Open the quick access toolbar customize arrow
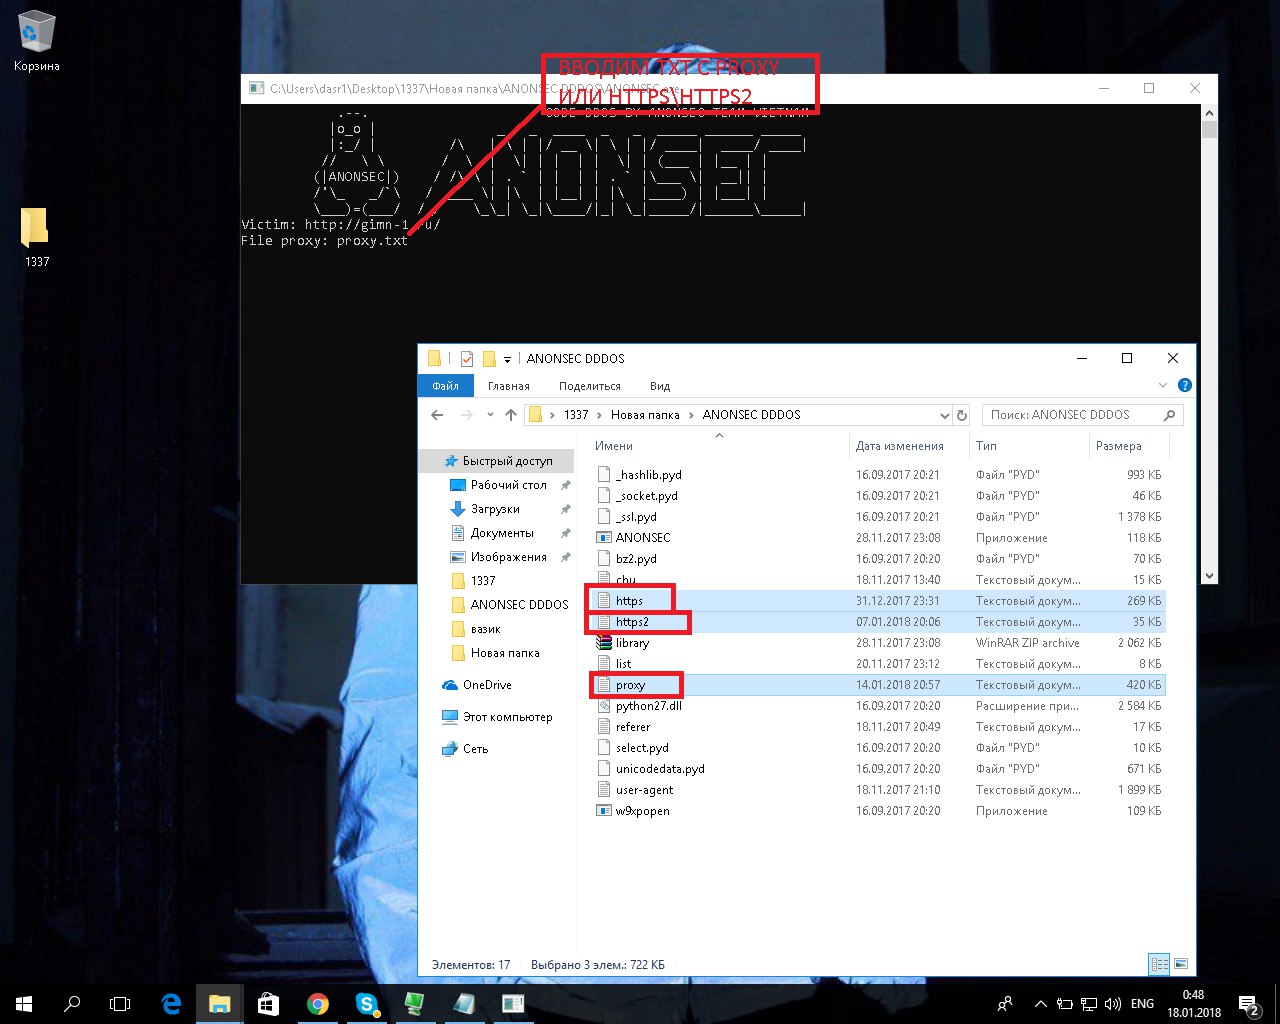 (507, 359)
